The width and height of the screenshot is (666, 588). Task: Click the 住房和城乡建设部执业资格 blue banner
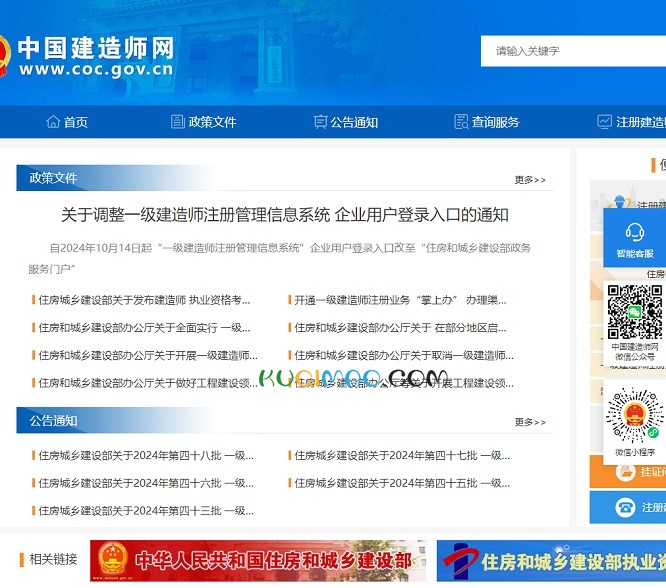[551, 560]
